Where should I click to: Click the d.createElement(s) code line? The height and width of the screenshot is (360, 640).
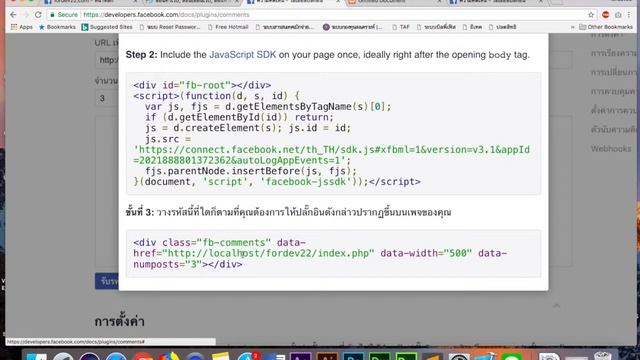point(248,128)
